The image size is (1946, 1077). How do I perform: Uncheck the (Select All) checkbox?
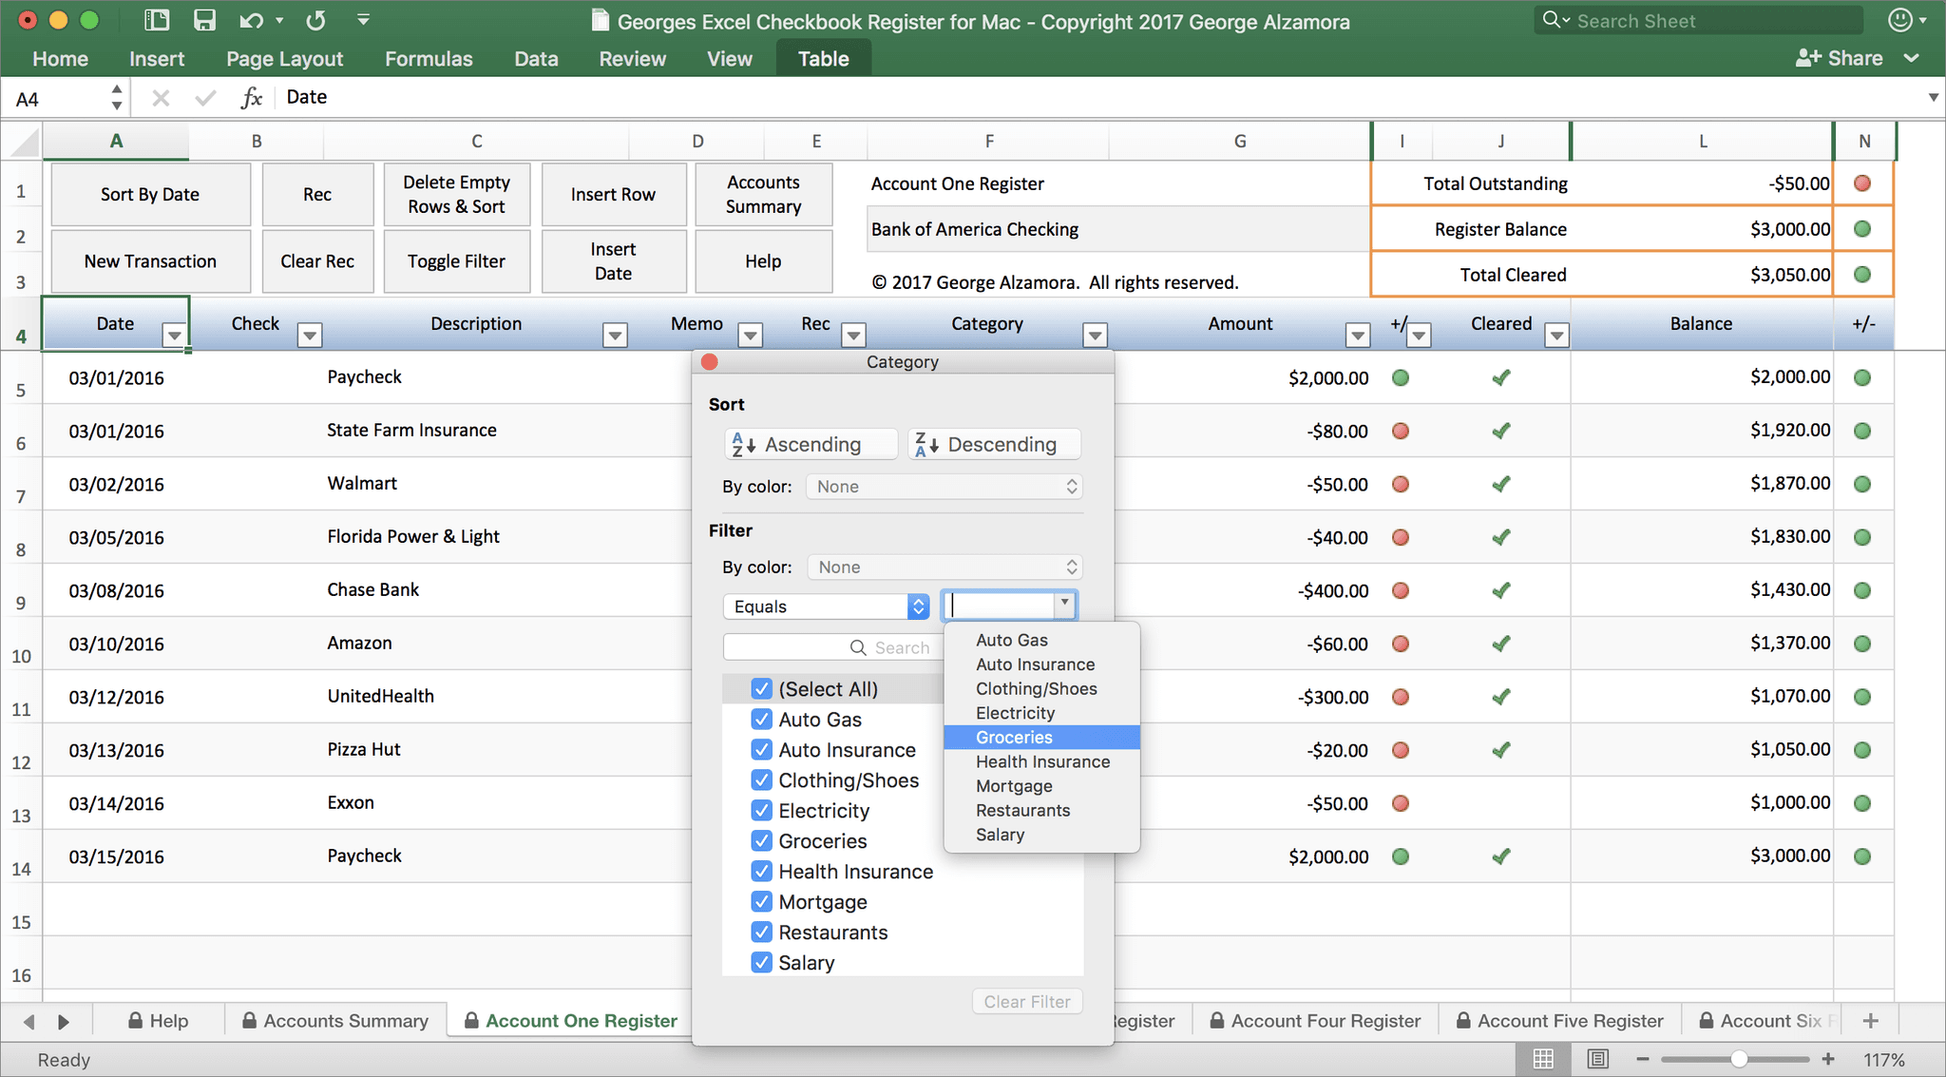click(762, 688)
